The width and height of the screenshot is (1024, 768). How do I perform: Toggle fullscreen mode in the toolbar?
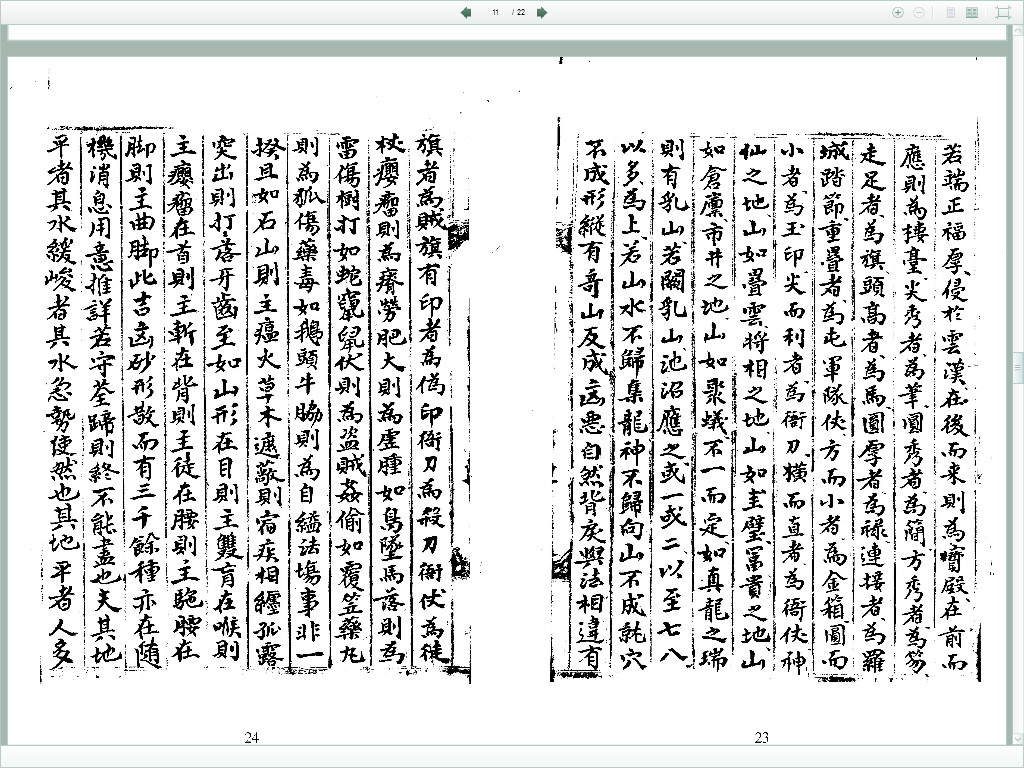click(x=1003, y=12)
